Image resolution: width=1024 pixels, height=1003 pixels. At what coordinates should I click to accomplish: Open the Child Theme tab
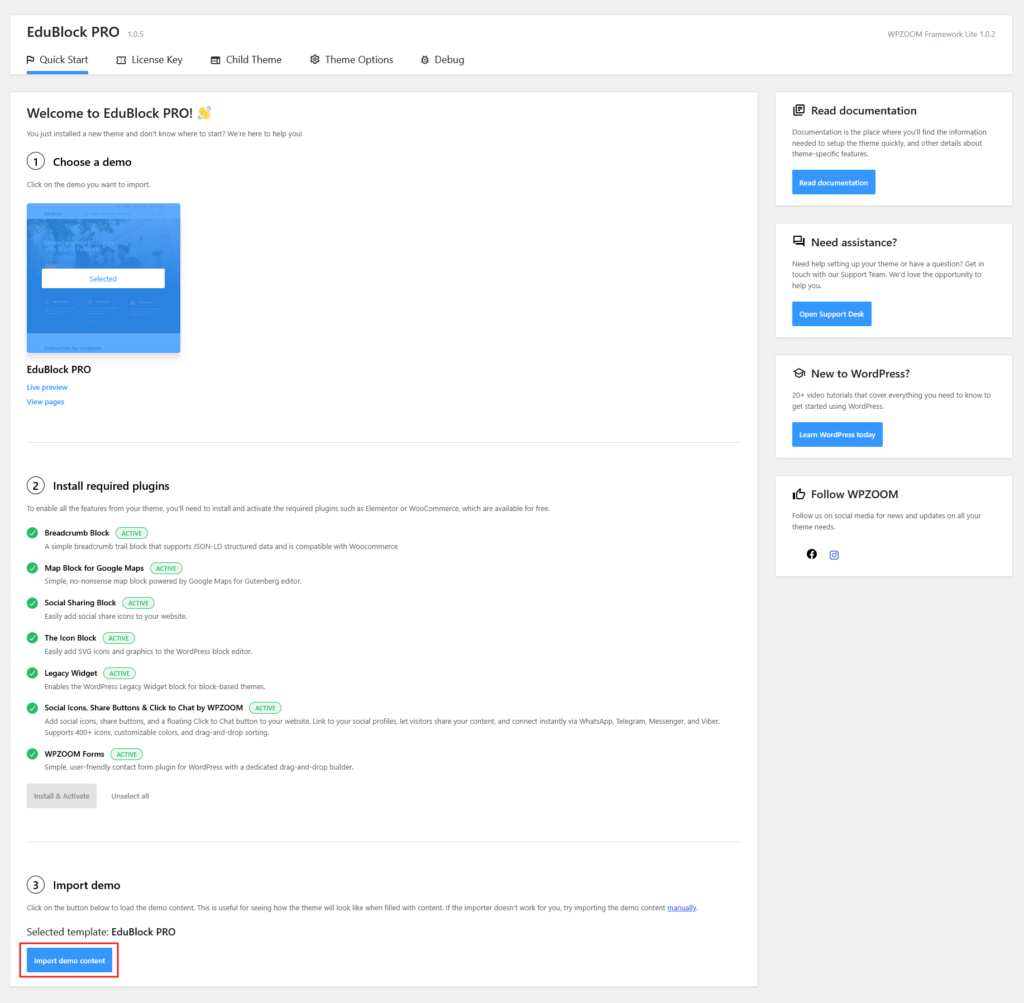(x=246, y=59)
